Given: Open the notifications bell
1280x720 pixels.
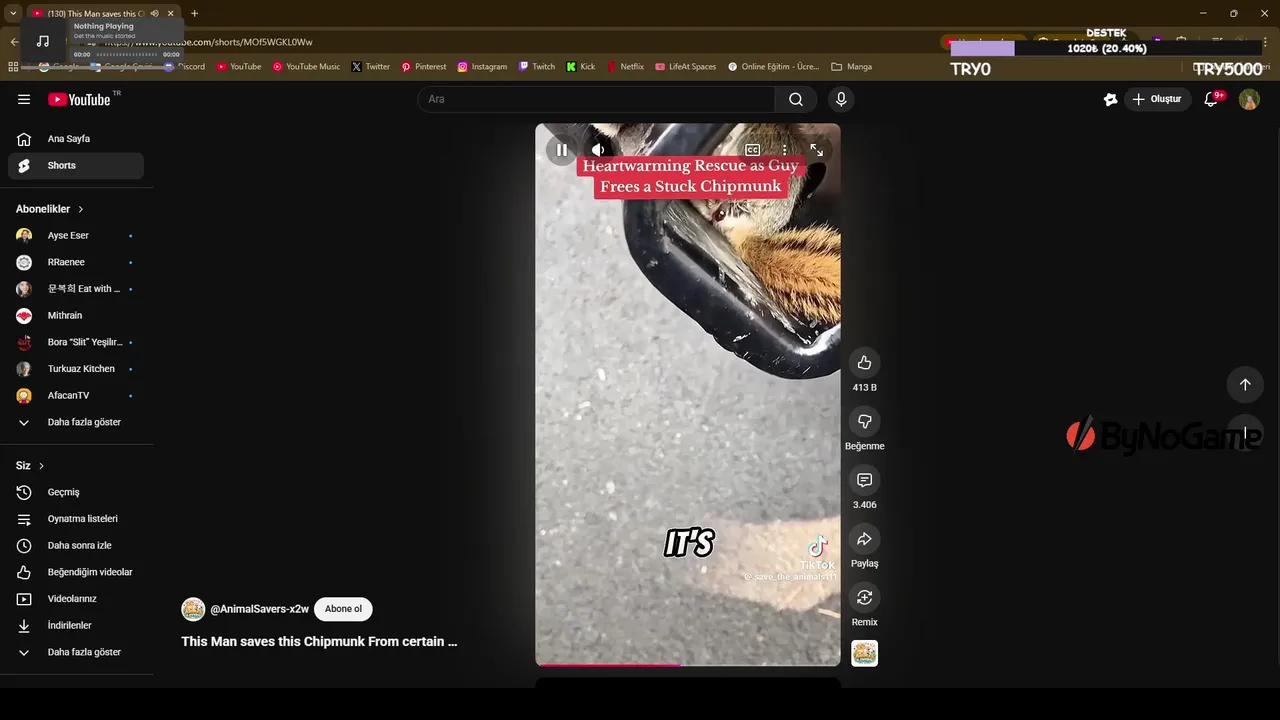Looking at the screenshot, I should pos(1211,99).
